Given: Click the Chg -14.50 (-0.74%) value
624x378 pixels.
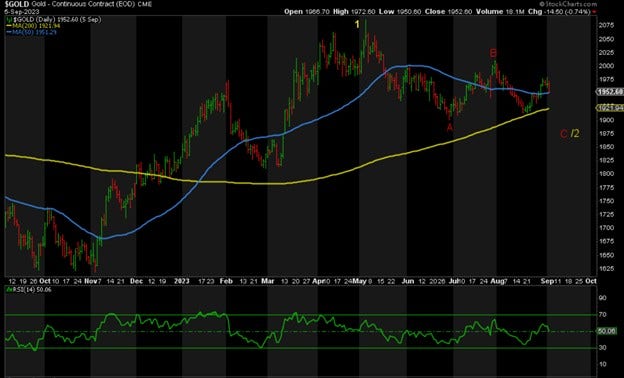Looking at the screenshot, I should [x=567, y=12].
